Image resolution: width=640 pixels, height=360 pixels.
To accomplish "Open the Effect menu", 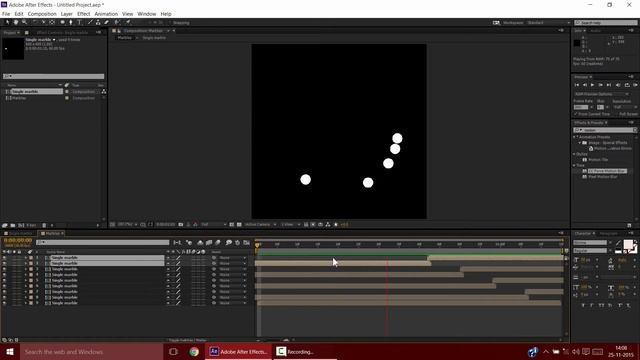I will [83, 14].
